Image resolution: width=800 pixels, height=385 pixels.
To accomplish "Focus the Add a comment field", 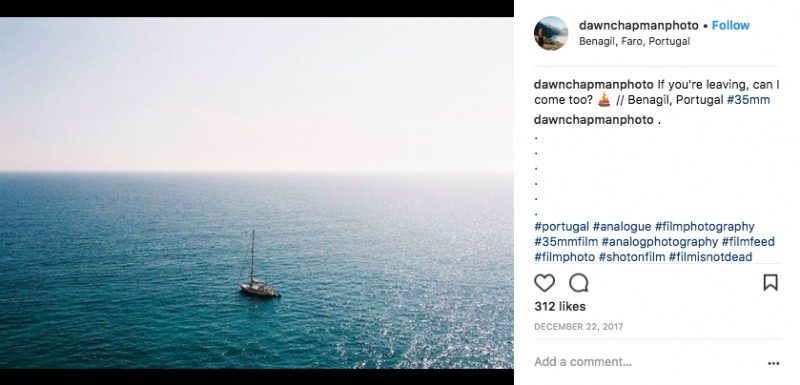I will (648, 362).
